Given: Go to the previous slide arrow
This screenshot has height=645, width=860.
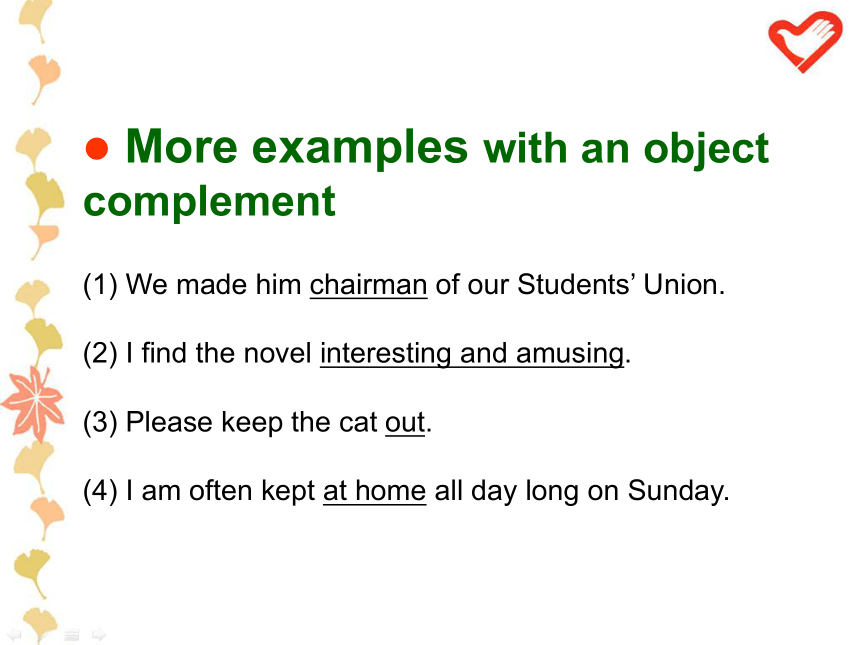Looking at the screenshot, I should pyautogui.click(x=14, y=635).
